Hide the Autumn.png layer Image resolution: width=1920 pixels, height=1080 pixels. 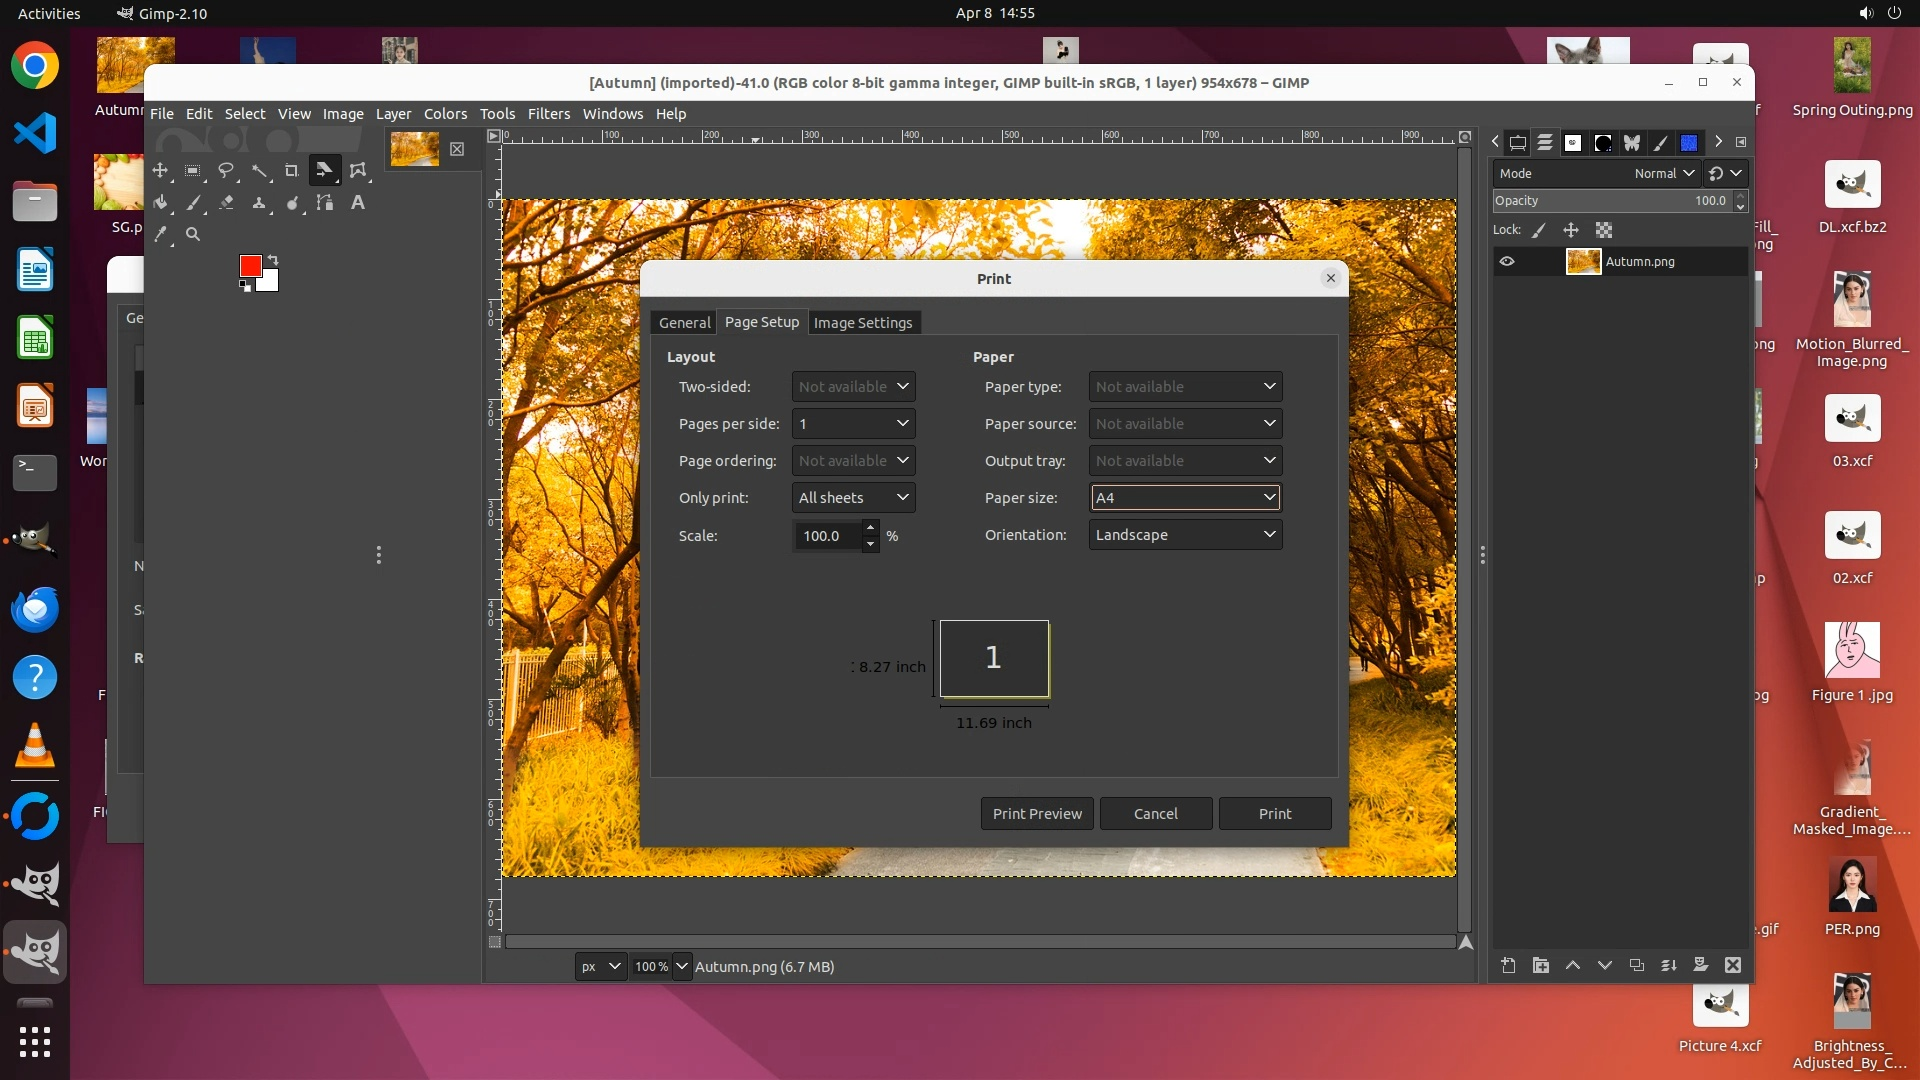tap(1507, 262)
